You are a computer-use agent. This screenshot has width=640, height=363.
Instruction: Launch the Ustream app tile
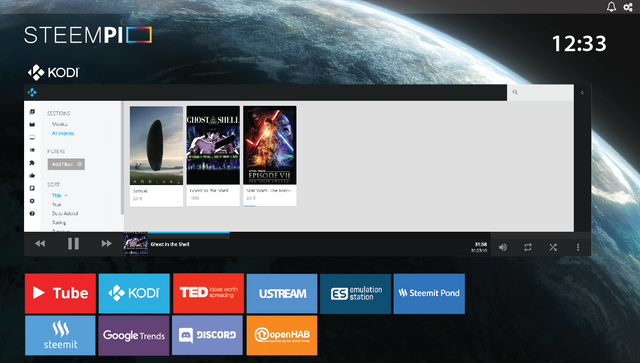282,293
